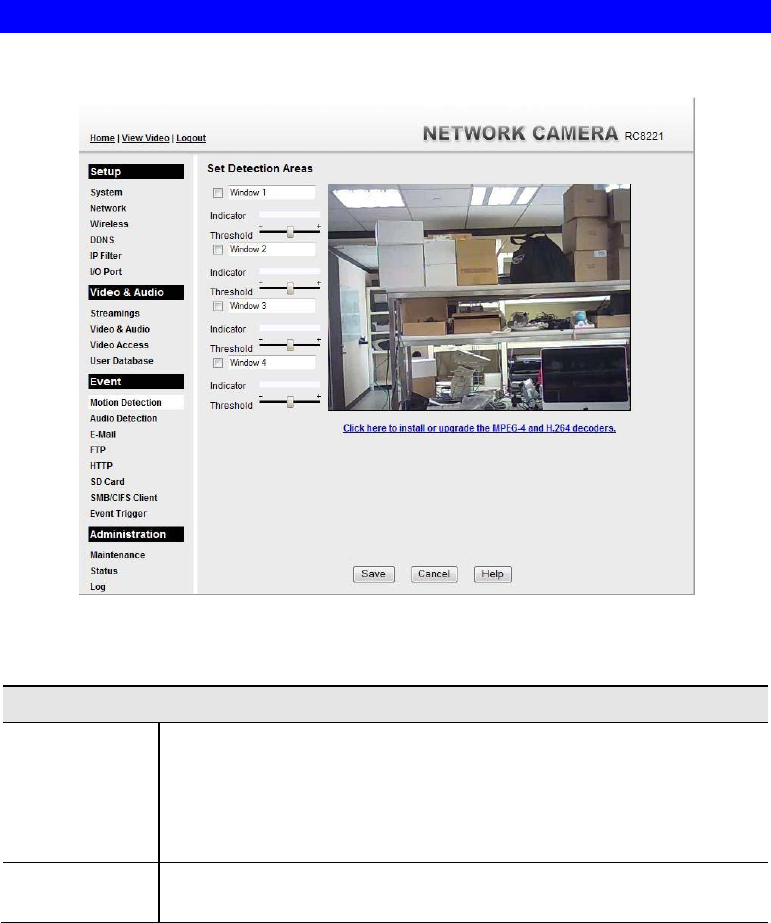771x923 pixels.
Task: Open the Video Access page
Action: coord(119,345)
